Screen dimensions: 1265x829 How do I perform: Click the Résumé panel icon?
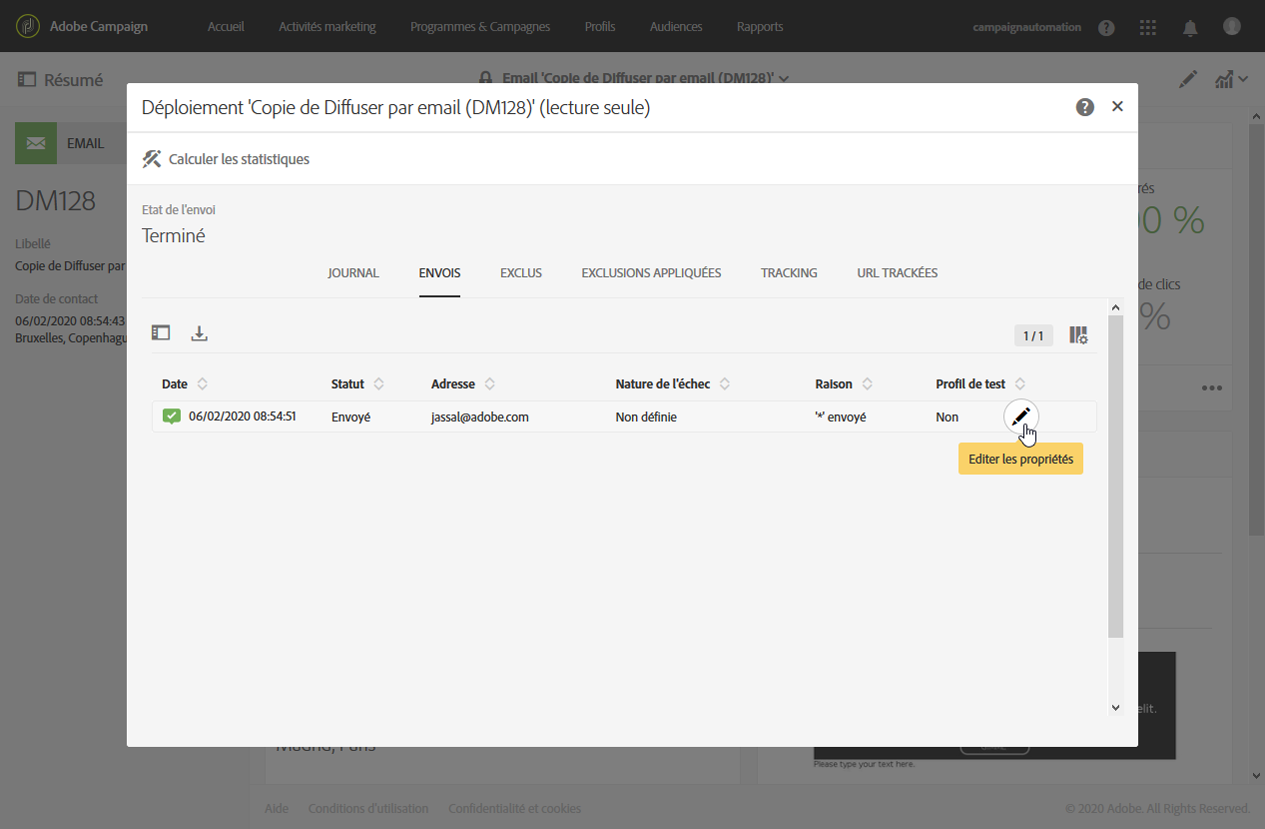pyautogui.click(x=27, y=80)
